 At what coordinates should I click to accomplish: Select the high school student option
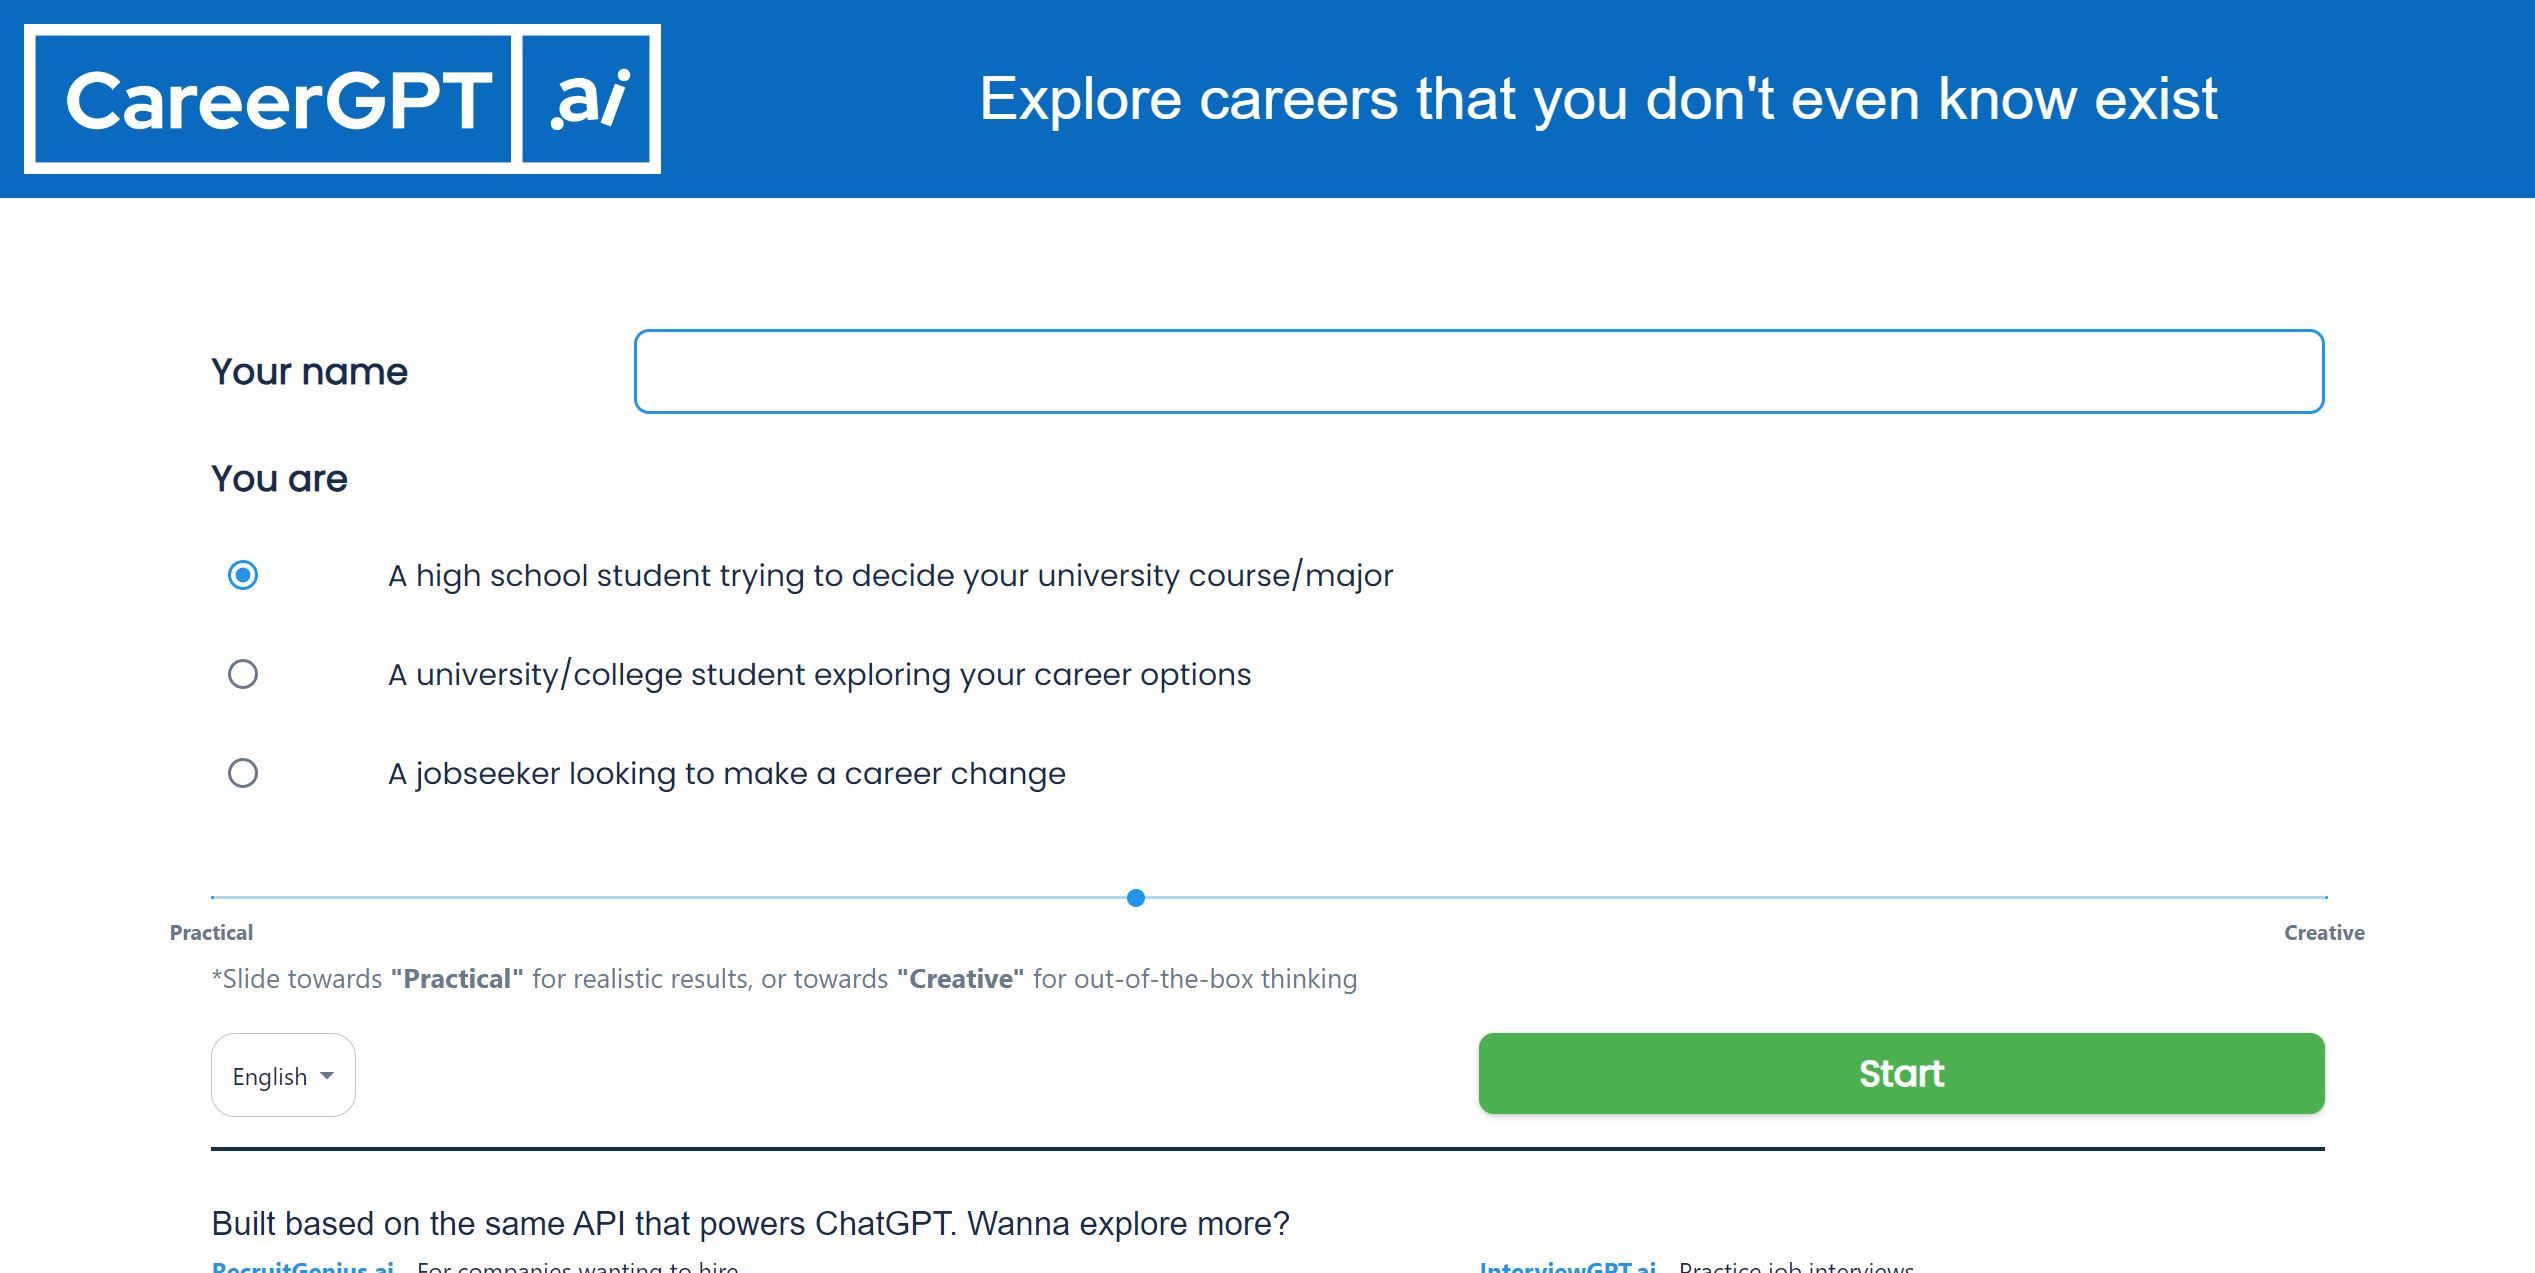pos(241,575)
